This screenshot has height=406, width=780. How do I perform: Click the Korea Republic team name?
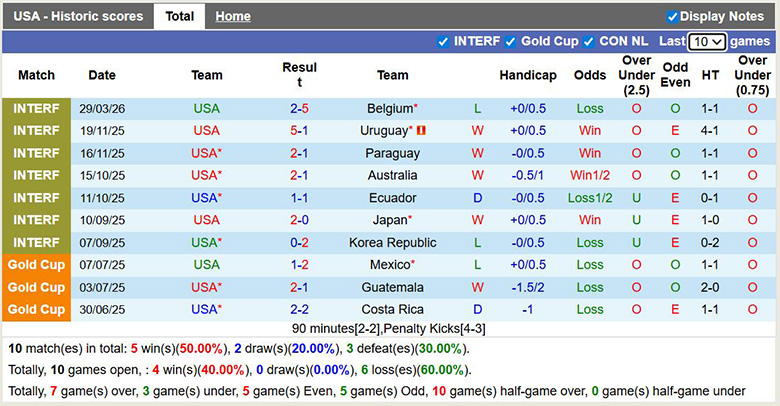(x=392, y=242)
